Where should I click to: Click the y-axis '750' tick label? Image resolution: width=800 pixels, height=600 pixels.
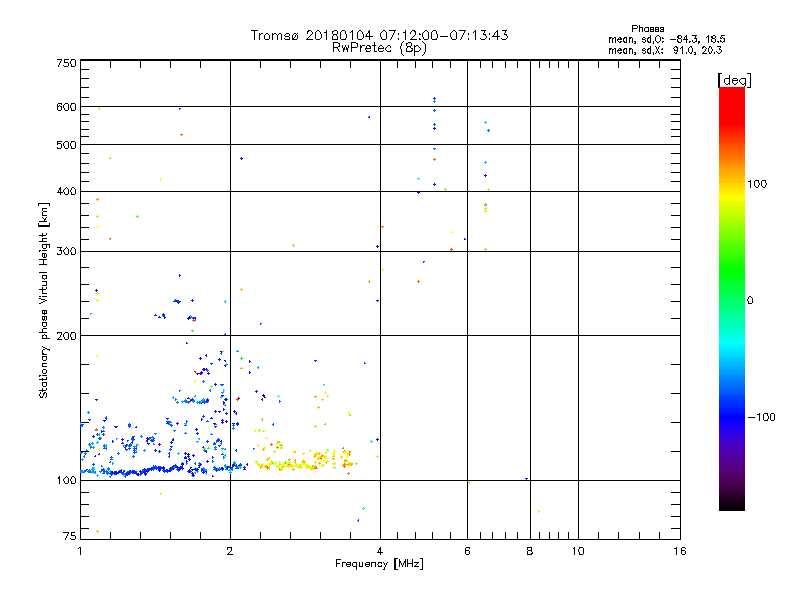click(66, 63)
